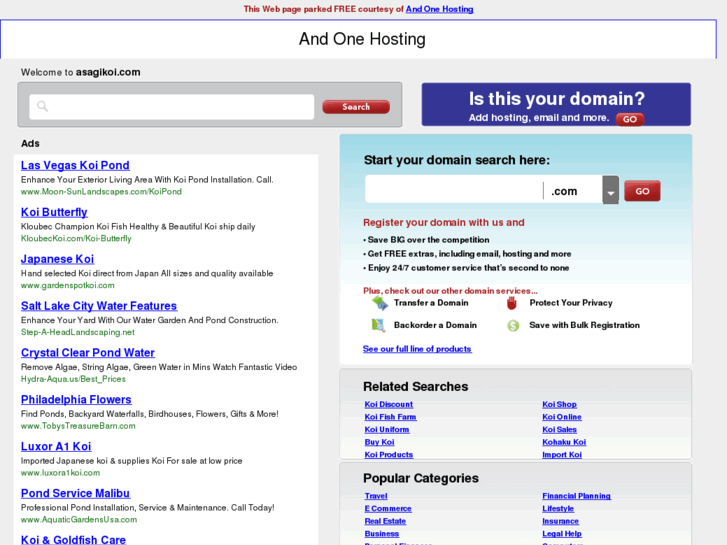Click the And One Hosting page header
Image resolution: width=727 pixels, height=545 pixels.
click(362, 39)
